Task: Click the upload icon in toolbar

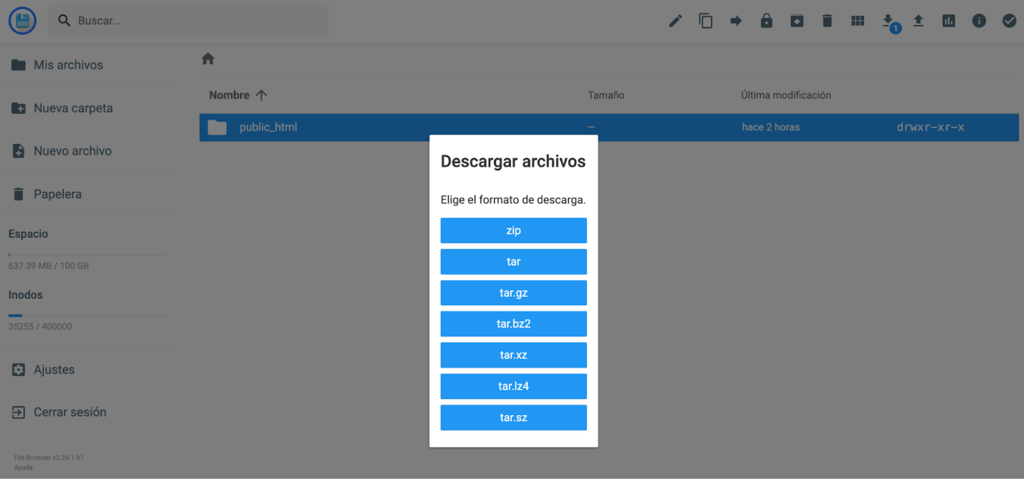Action: click(918, 21)
